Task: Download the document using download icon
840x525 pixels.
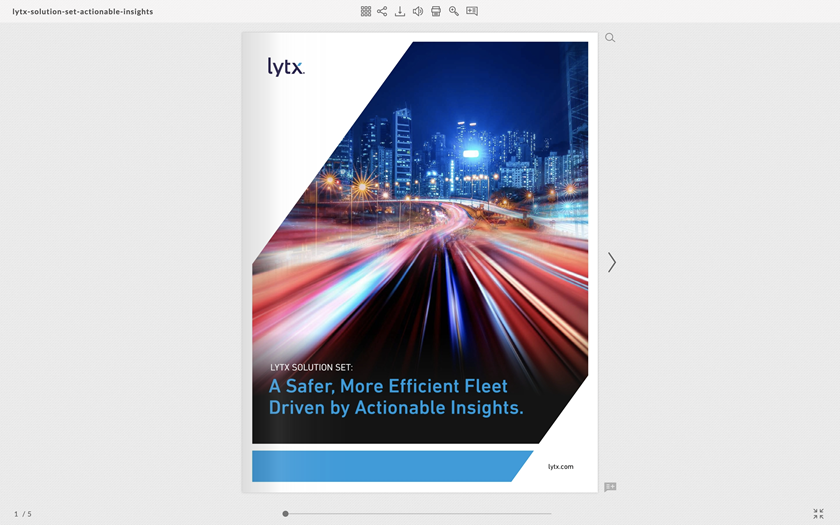Action: 400,11
